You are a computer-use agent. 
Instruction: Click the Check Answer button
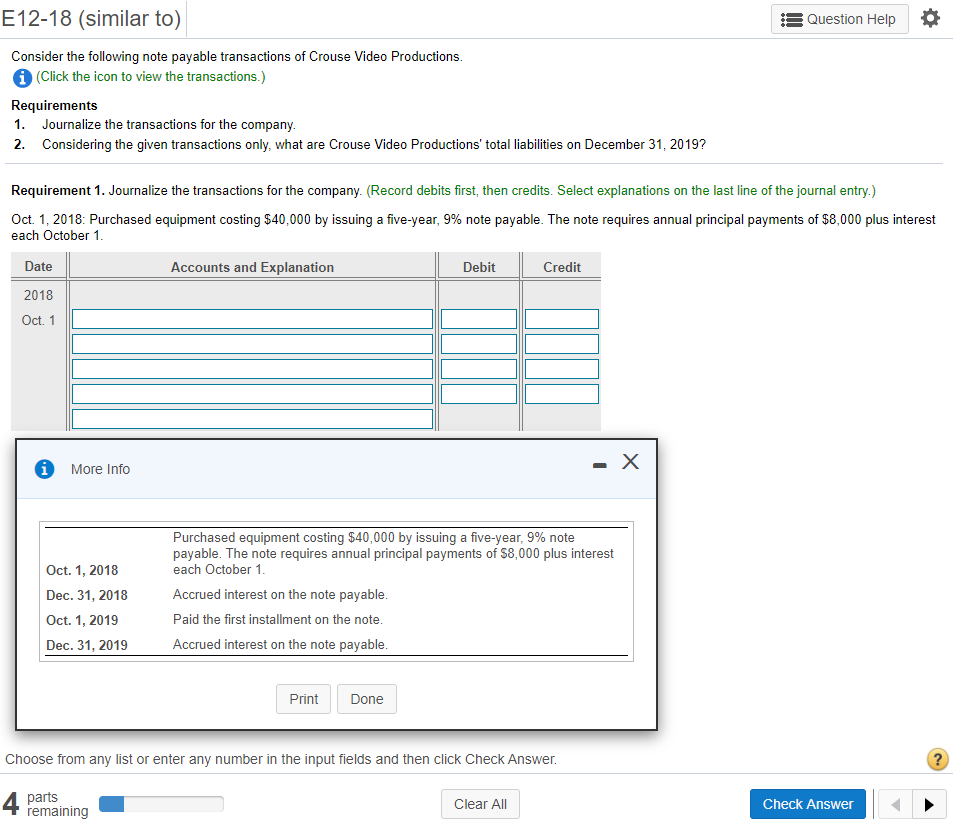pos(807,803)
